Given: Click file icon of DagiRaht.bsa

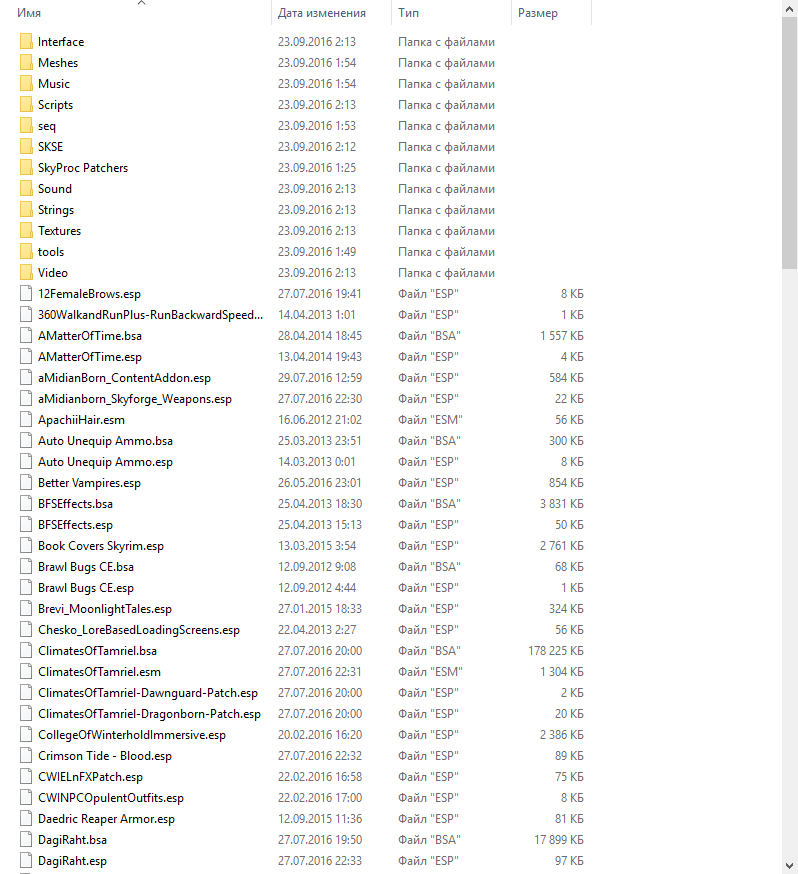Looking at the screenshot, I should click(26, 840).
